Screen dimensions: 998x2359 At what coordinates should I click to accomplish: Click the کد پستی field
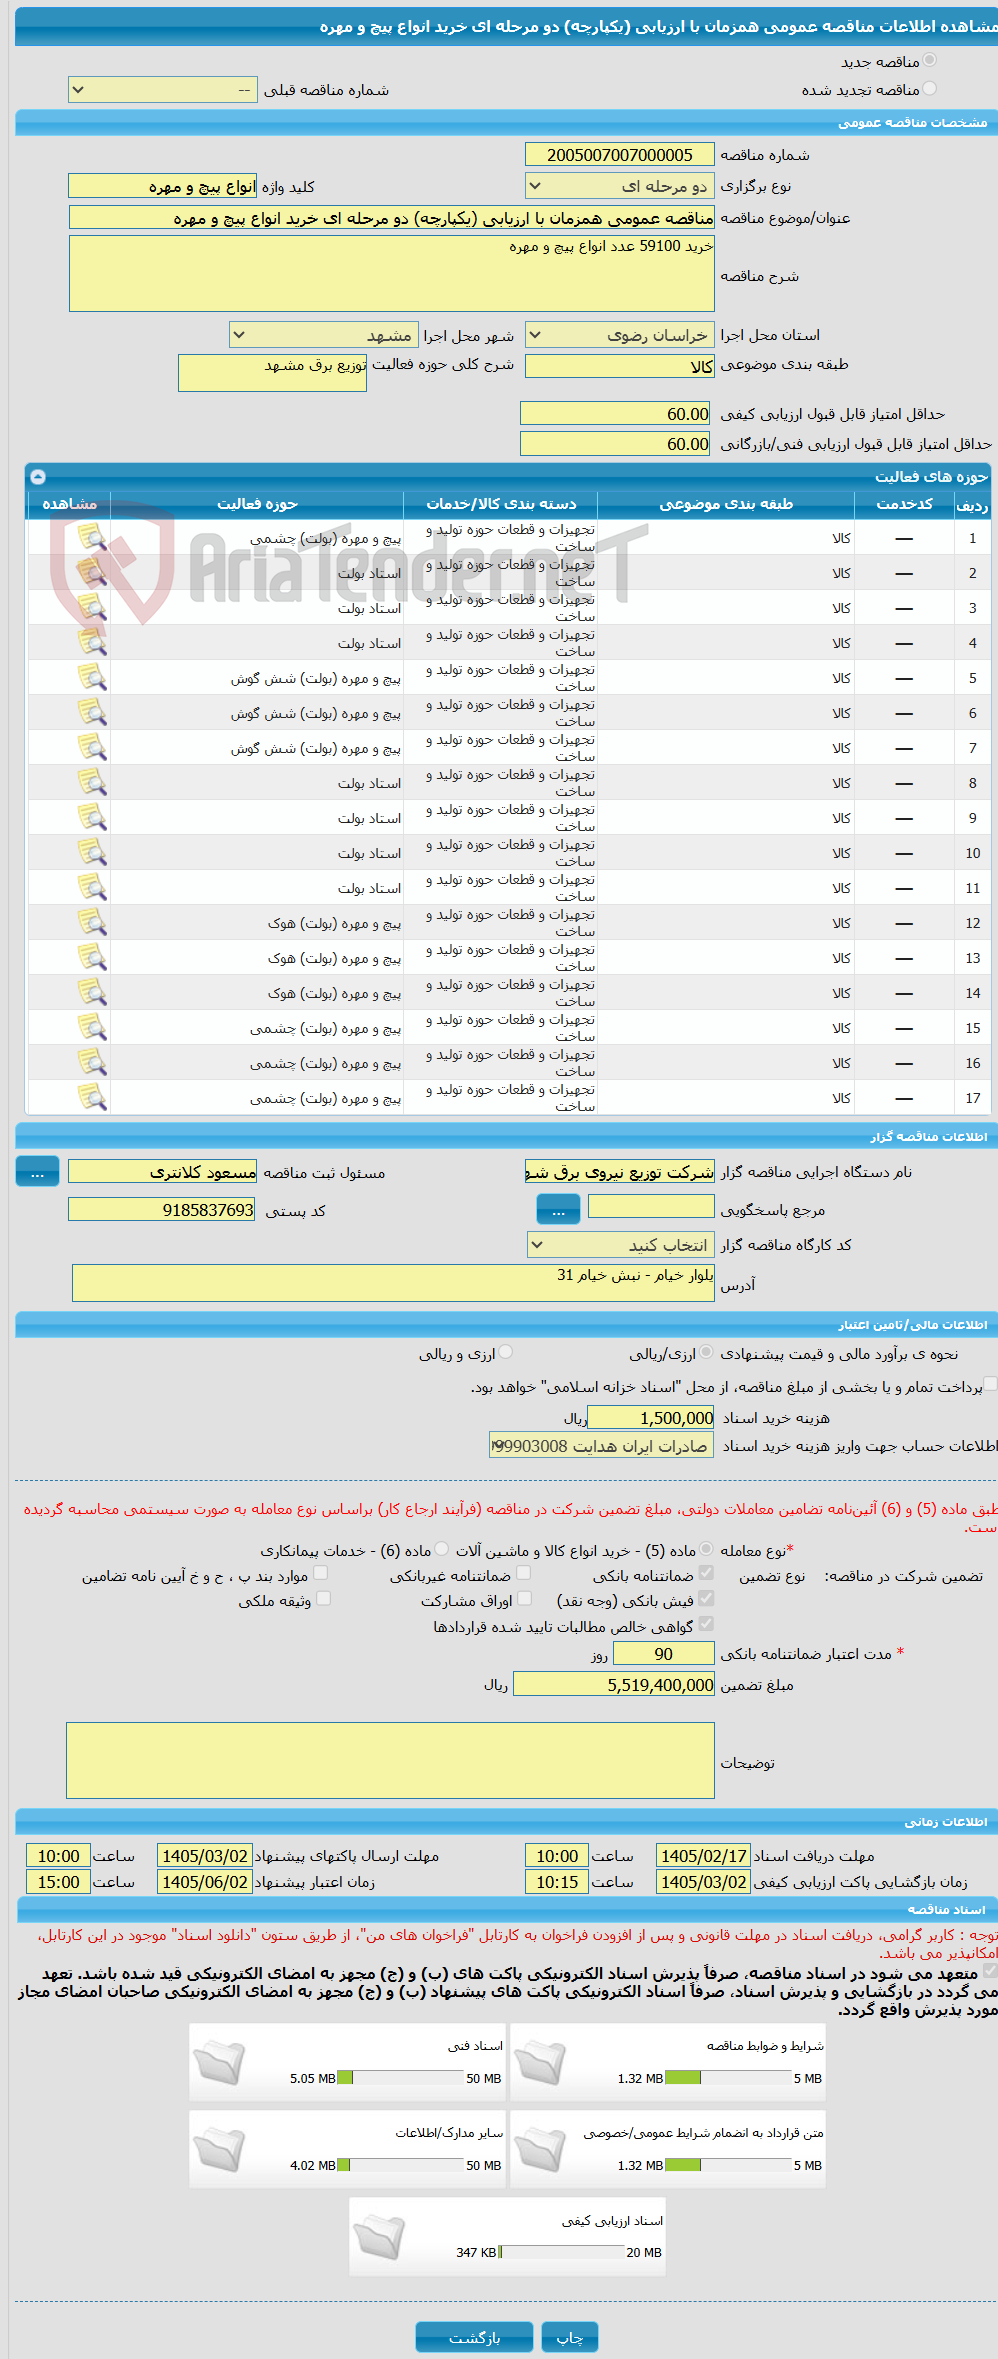(162, 1210)
